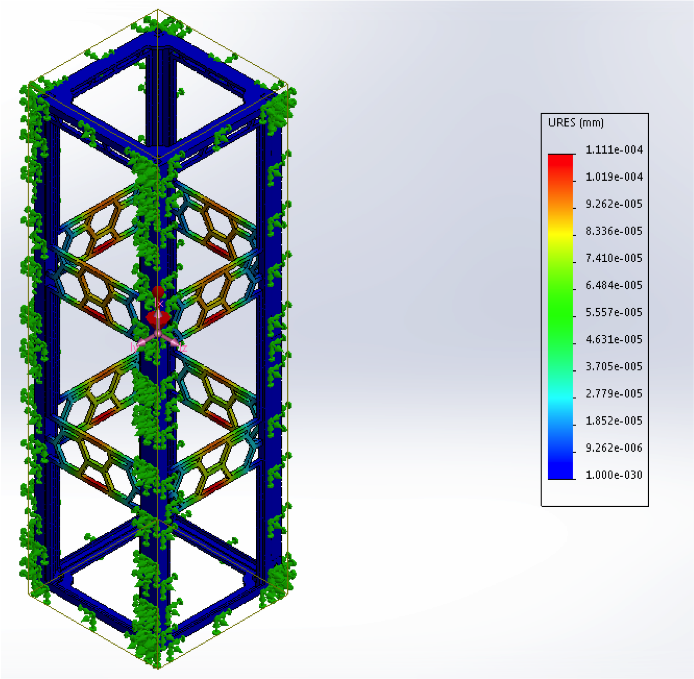Image resolution: width=694 pixels, height=679 pixels.
Task: Click the legend value 8.336e-005
Action: coord(614,231)
